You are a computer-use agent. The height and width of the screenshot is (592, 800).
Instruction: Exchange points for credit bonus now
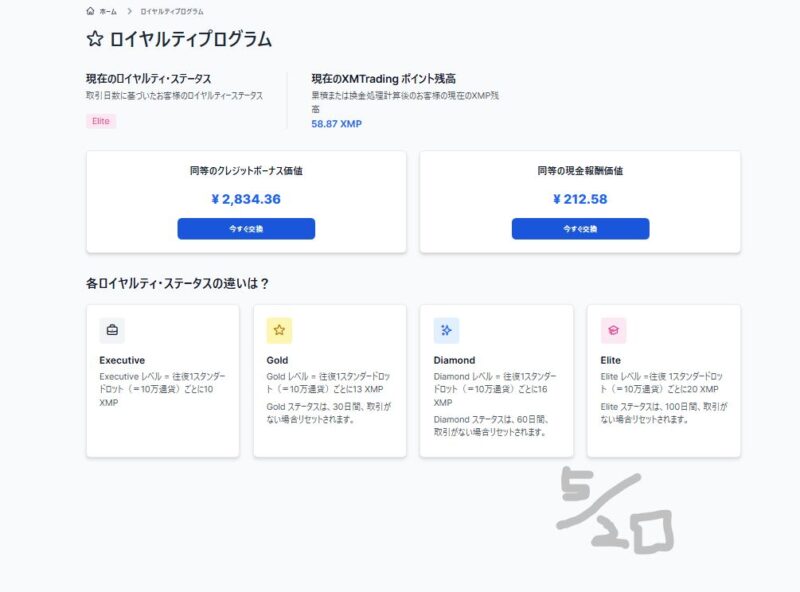pos(246,229)
